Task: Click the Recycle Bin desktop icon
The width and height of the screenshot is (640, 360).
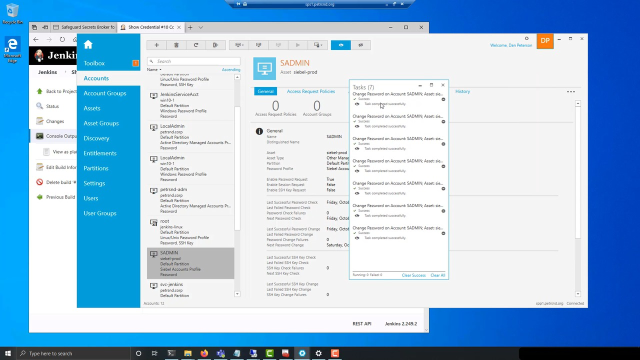Action: pos(12,13)
